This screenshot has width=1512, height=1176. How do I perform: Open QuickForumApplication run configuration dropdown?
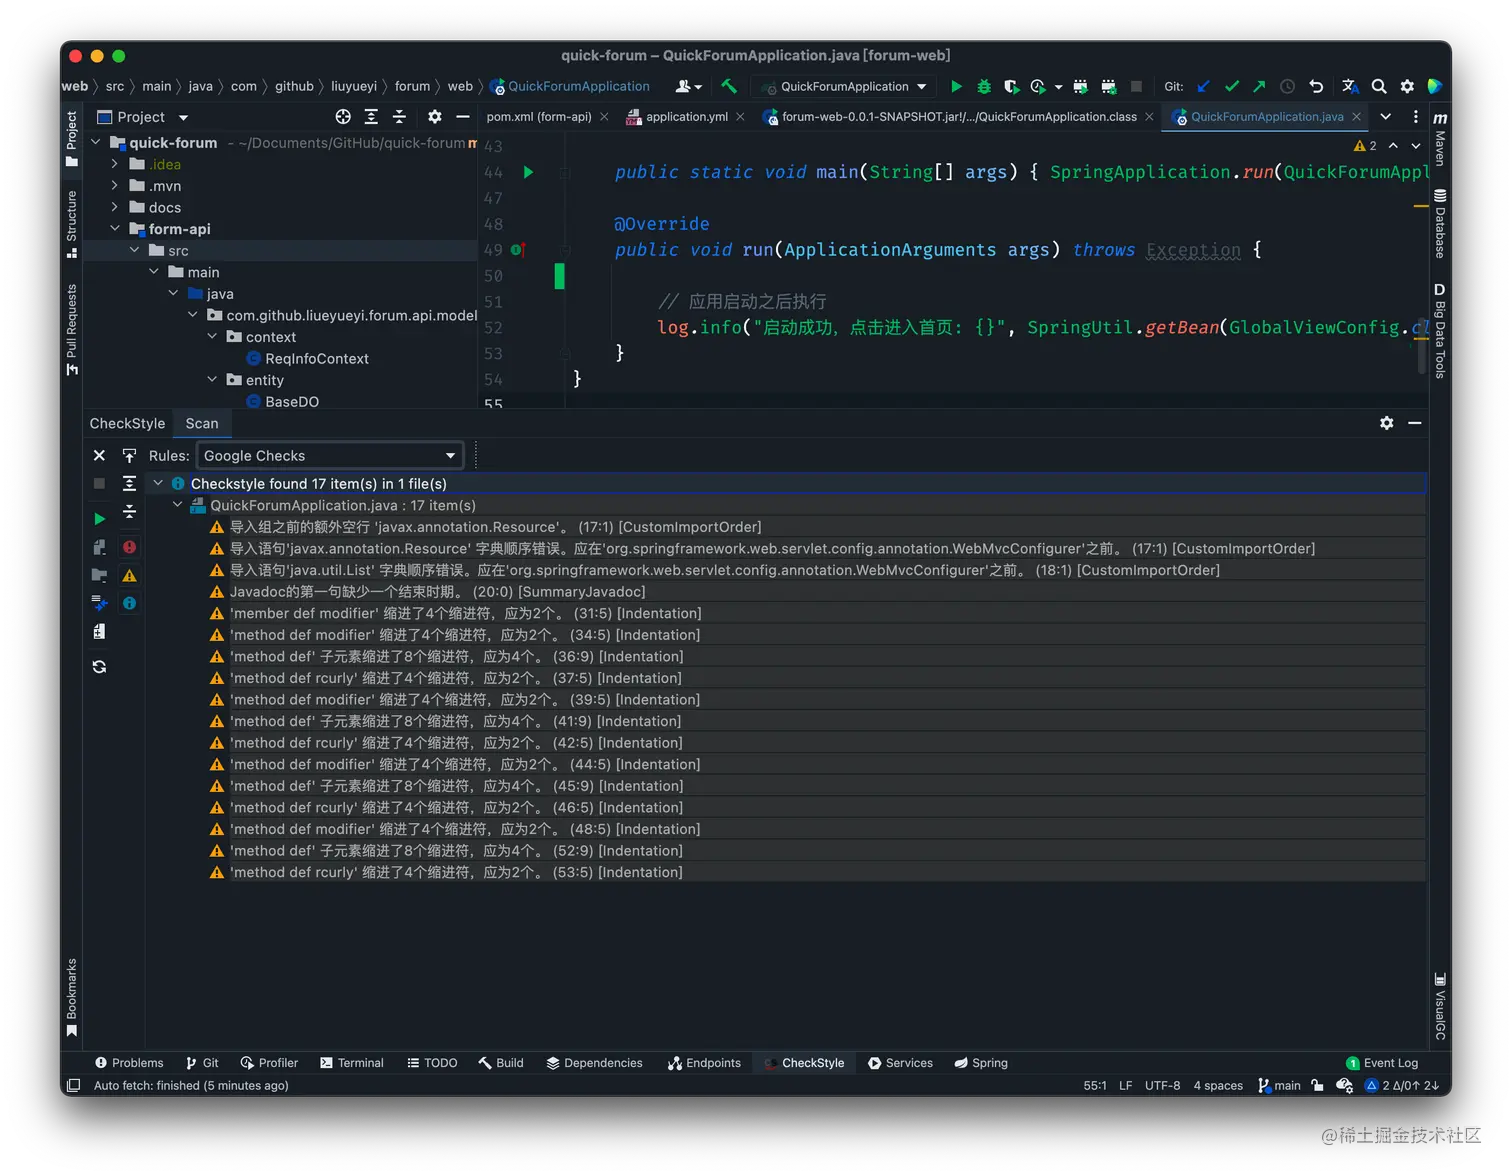[x=845, y=87]
